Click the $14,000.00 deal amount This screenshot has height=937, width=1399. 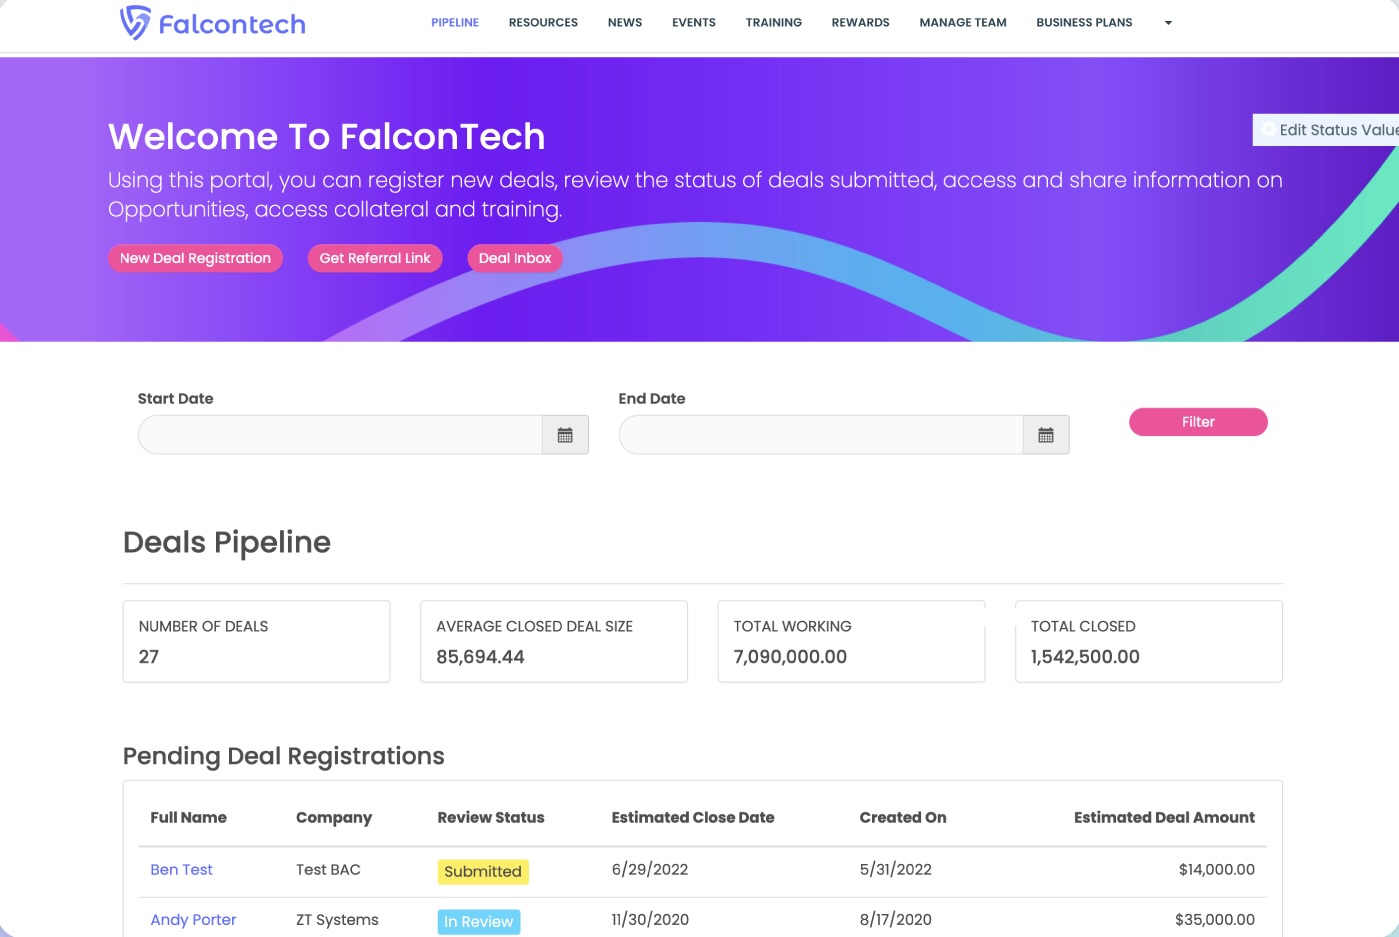(x=1217, y=870)
